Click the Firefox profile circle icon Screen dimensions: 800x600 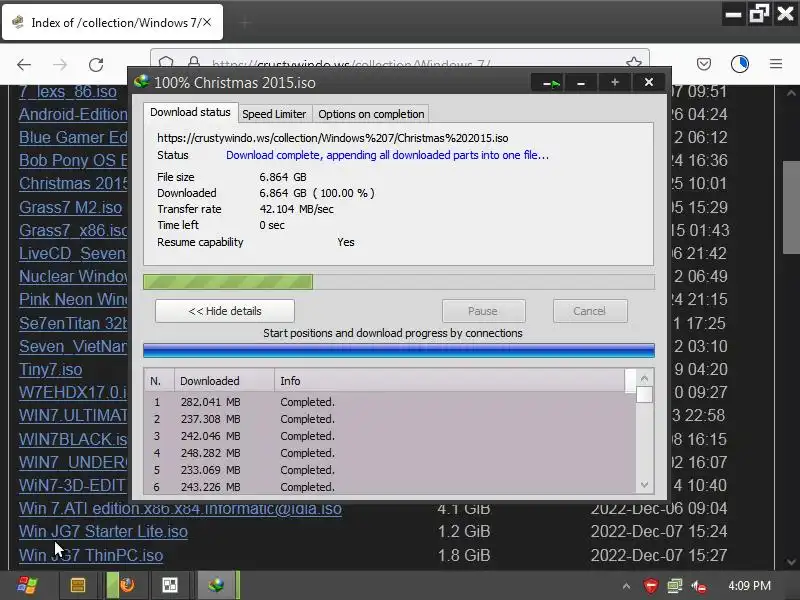pos(740,64)
